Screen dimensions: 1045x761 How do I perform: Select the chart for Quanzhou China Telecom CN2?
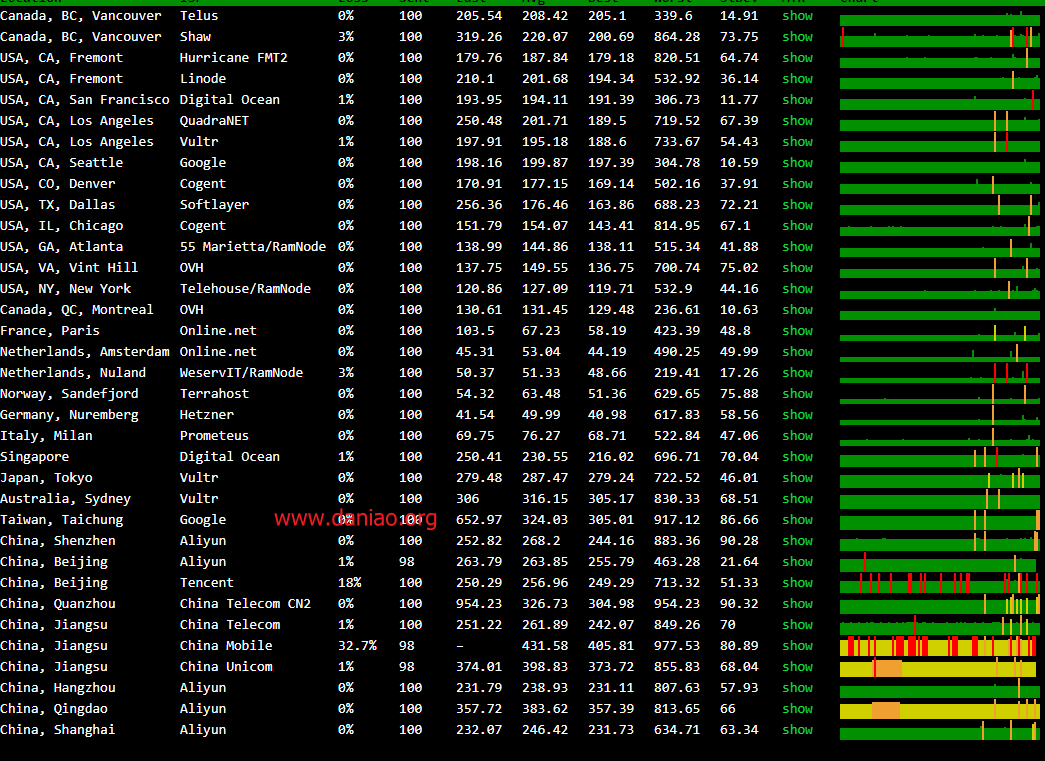pos(939,604)
